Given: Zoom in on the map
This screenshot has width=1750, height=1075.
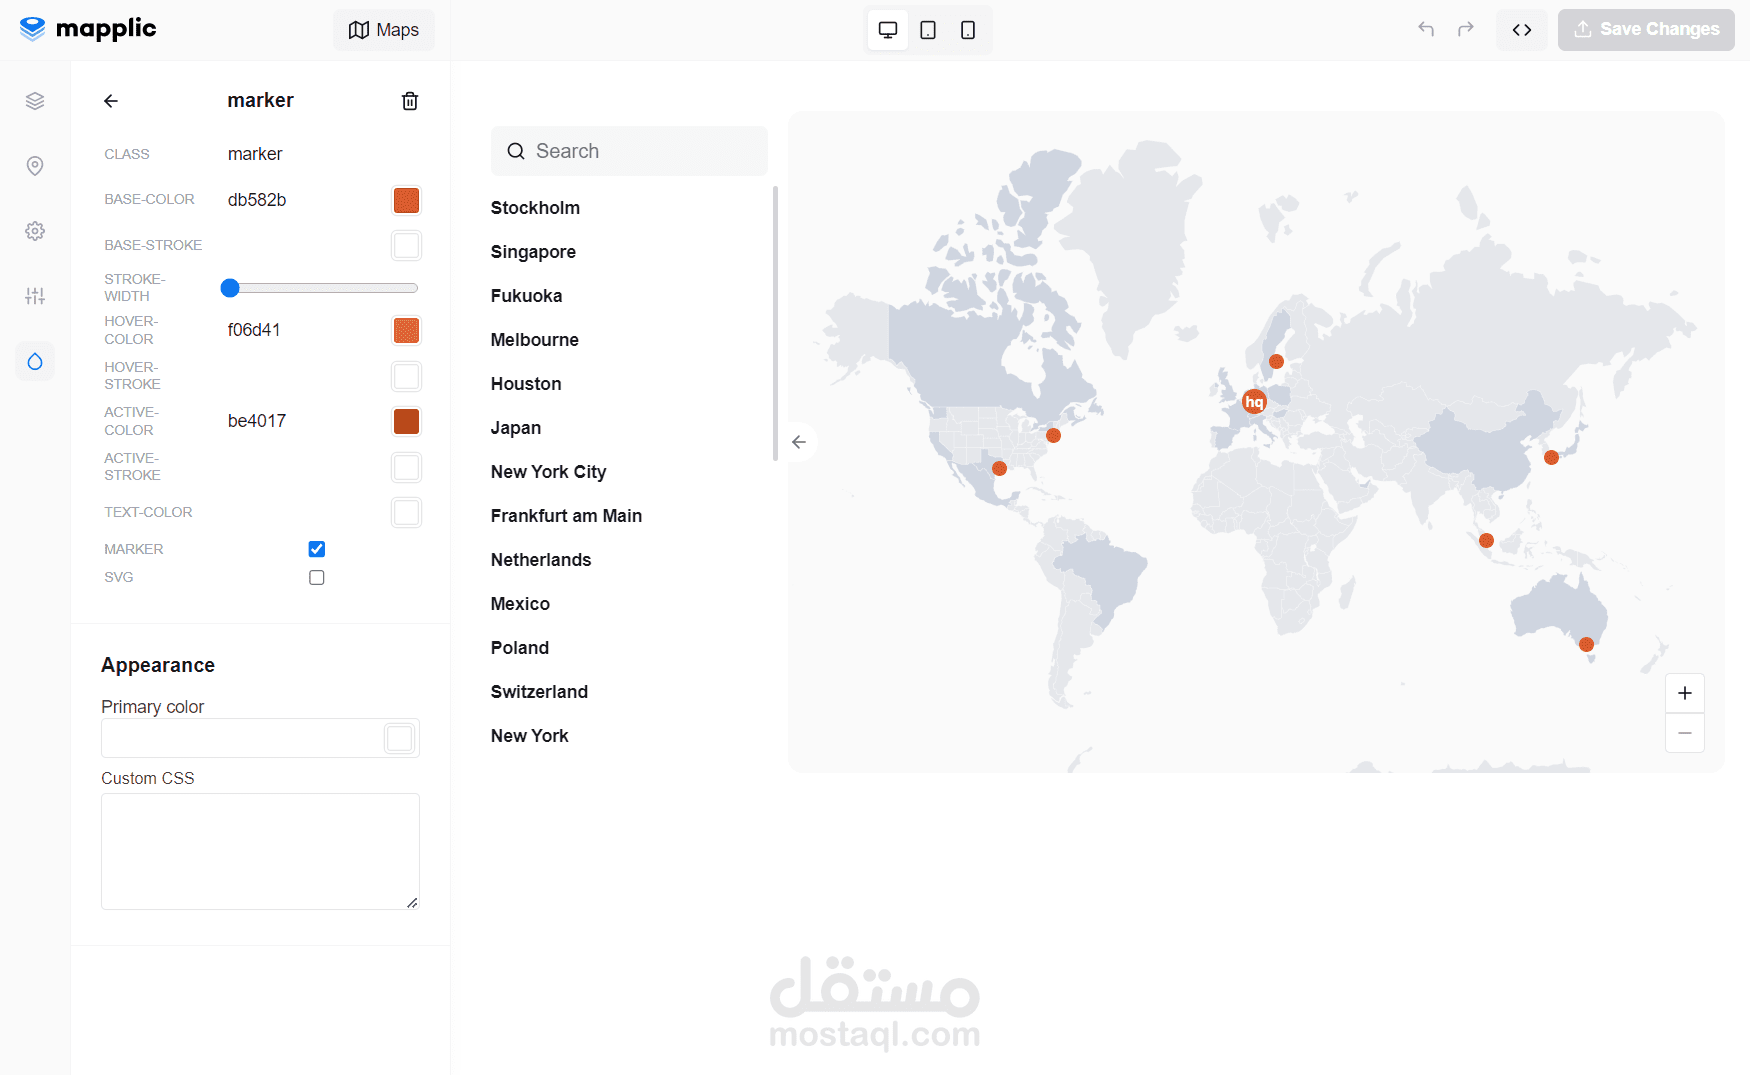Looking at the screenshot, I should click(x=1685, y=693).
